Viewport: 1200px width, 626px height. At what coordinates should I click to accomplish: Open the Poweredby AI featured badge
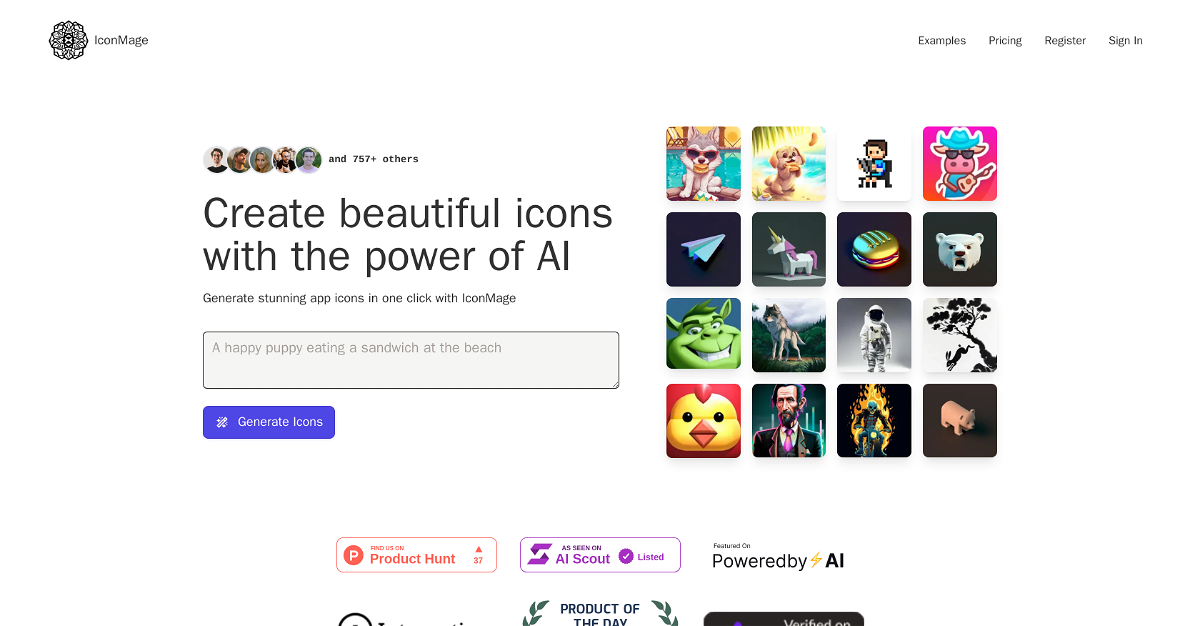(778, 556)
